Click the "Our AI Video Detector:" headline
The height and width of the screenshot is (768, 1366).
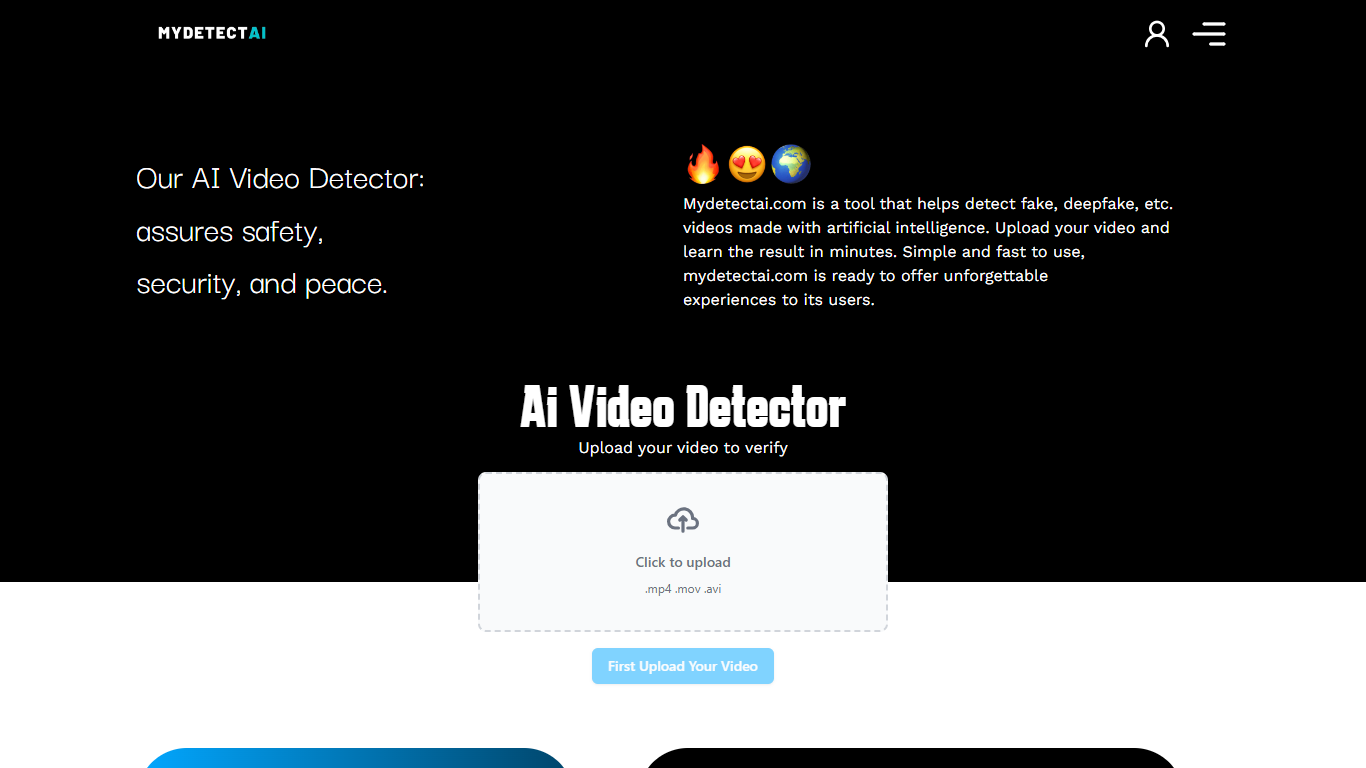click(x=281, y=179)
